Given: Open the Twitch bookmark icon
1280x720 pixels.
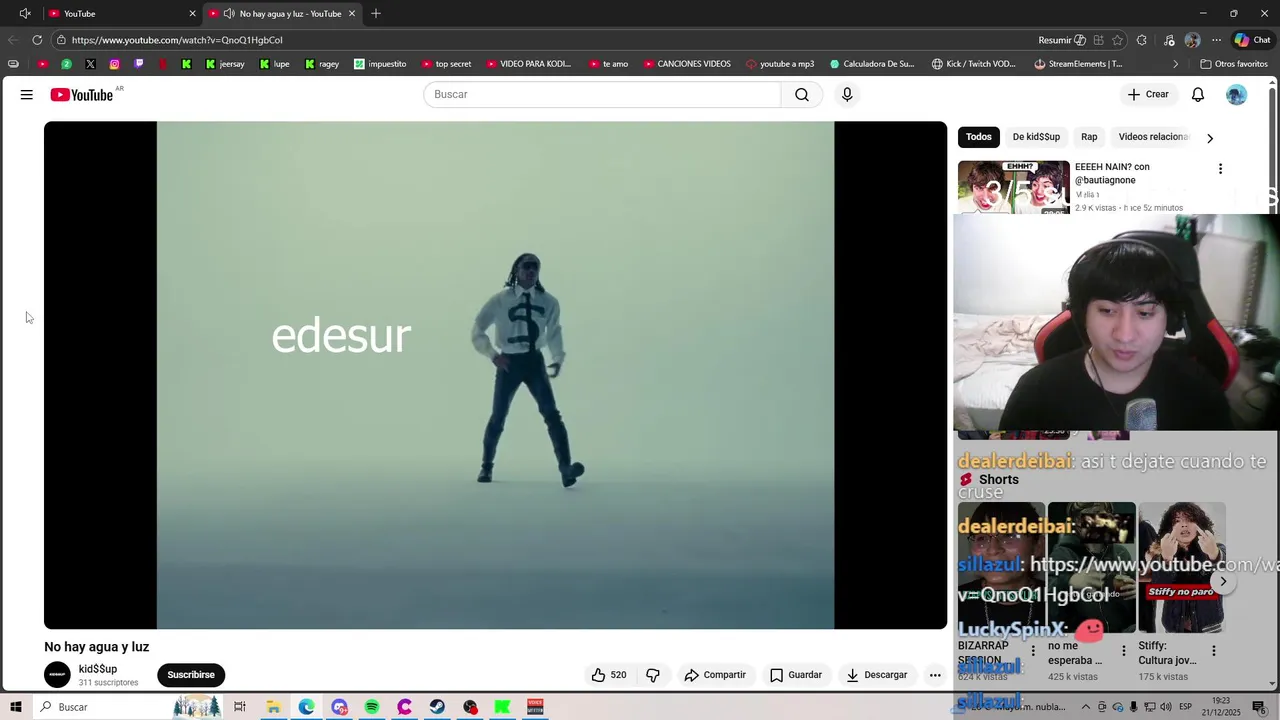Looking at the screenshot, I should click(x=138, y=64).
